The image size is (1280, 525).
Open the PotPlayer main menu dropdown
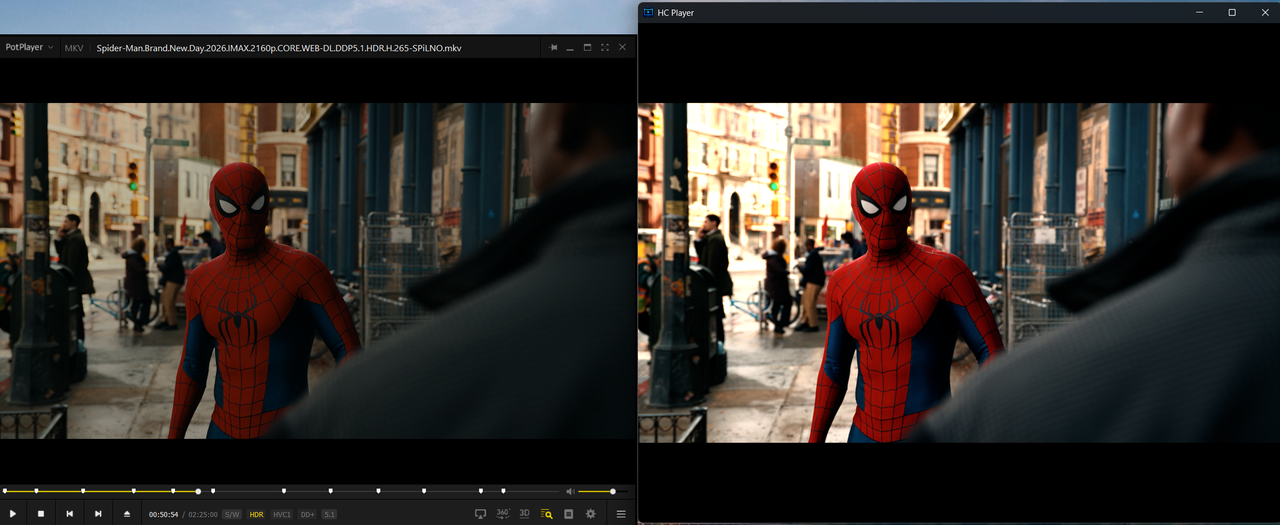(30, 47)
